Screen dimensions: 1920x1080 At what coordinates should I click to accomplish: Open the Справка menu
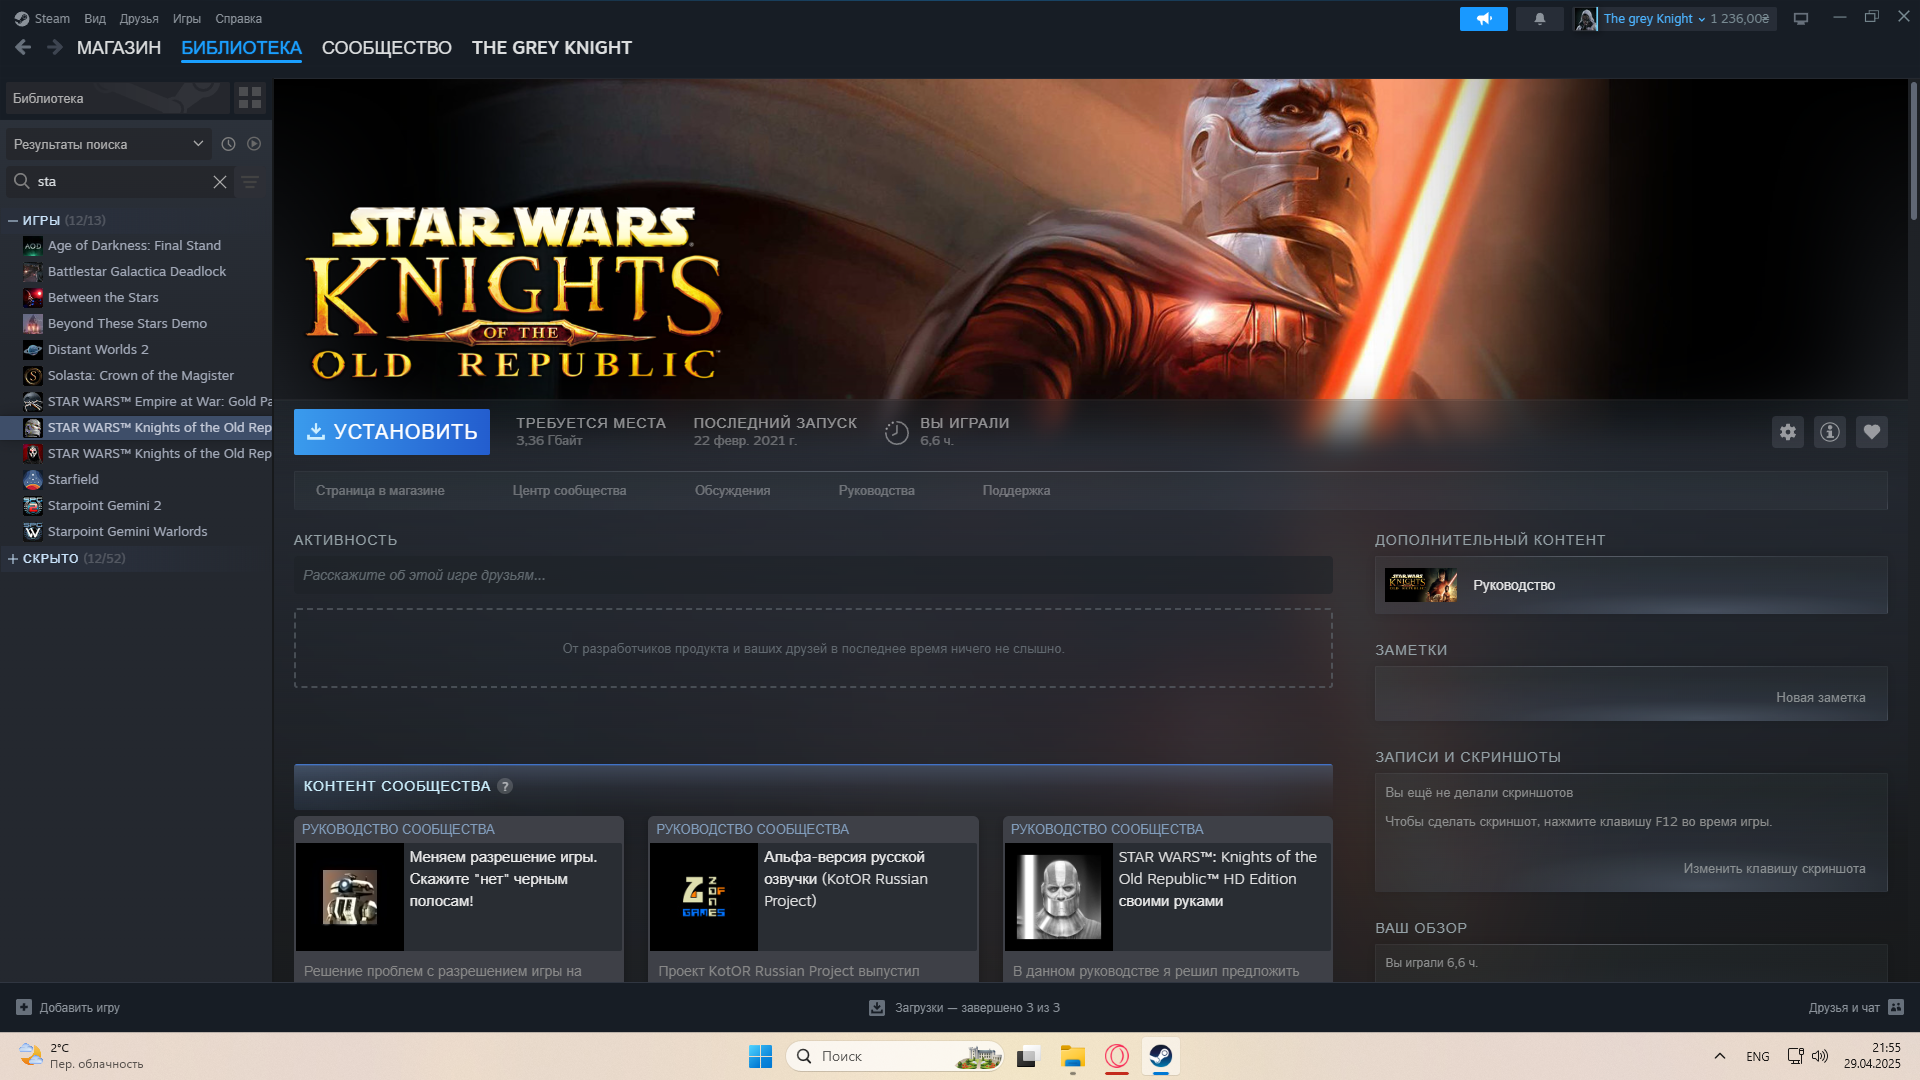point(239,18)
